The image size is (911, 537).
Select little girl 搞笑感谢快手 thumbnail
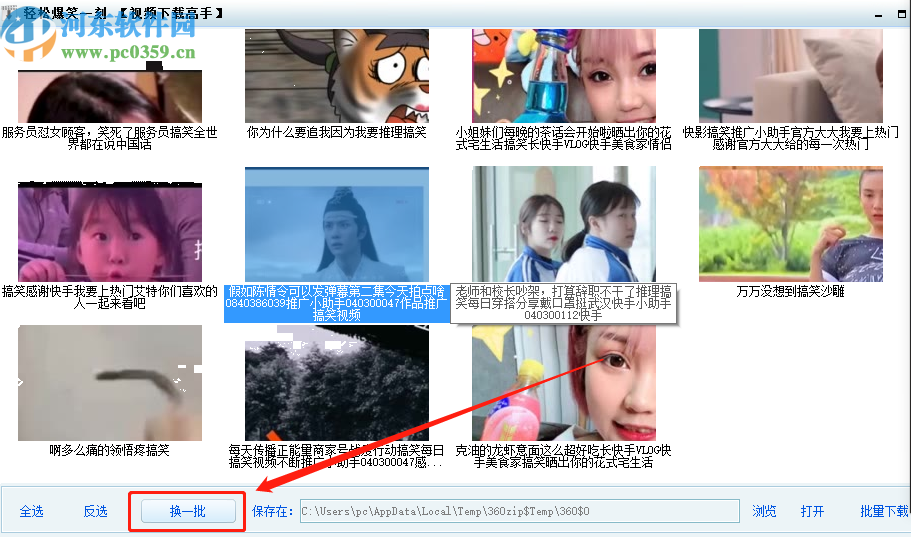click(x=110, y=232)
